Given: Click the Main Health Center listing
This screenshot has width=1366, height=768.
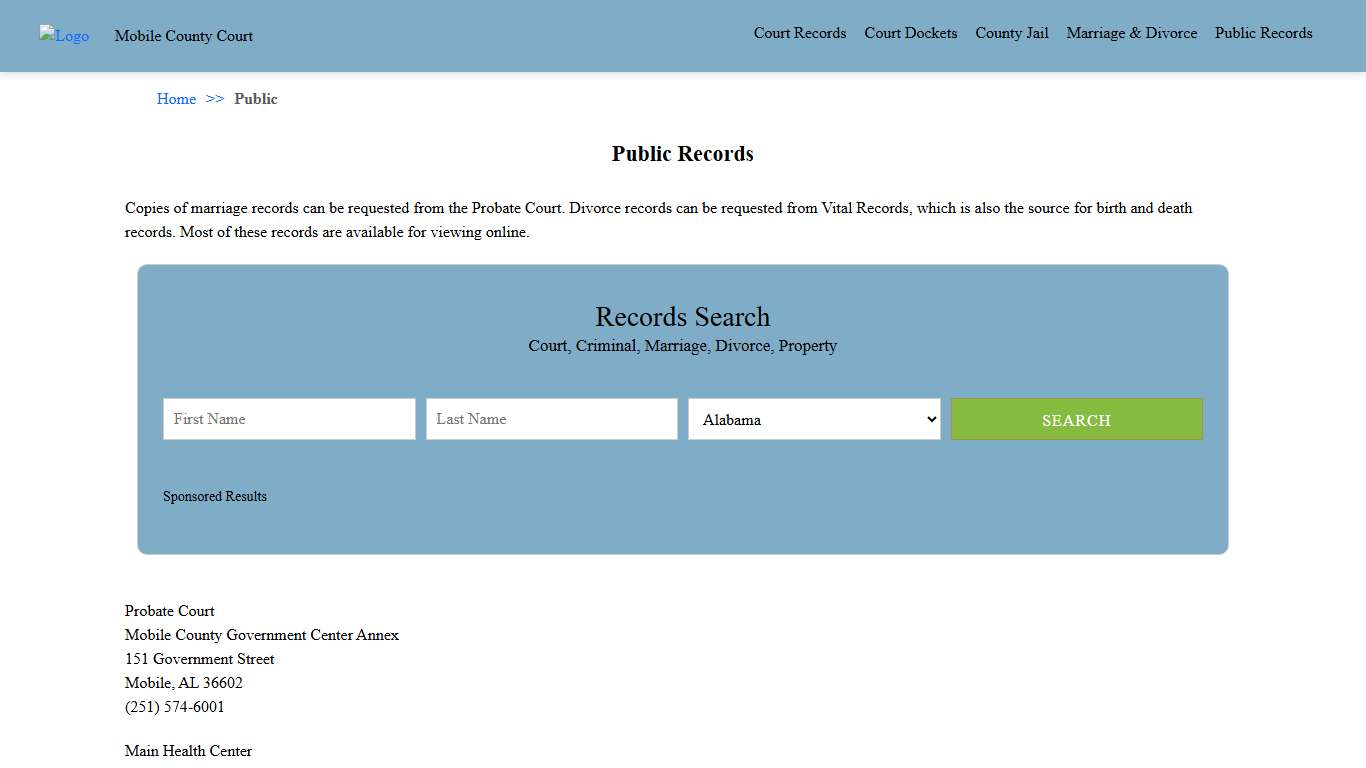Looking at the screenshot, I should [188, 751].
